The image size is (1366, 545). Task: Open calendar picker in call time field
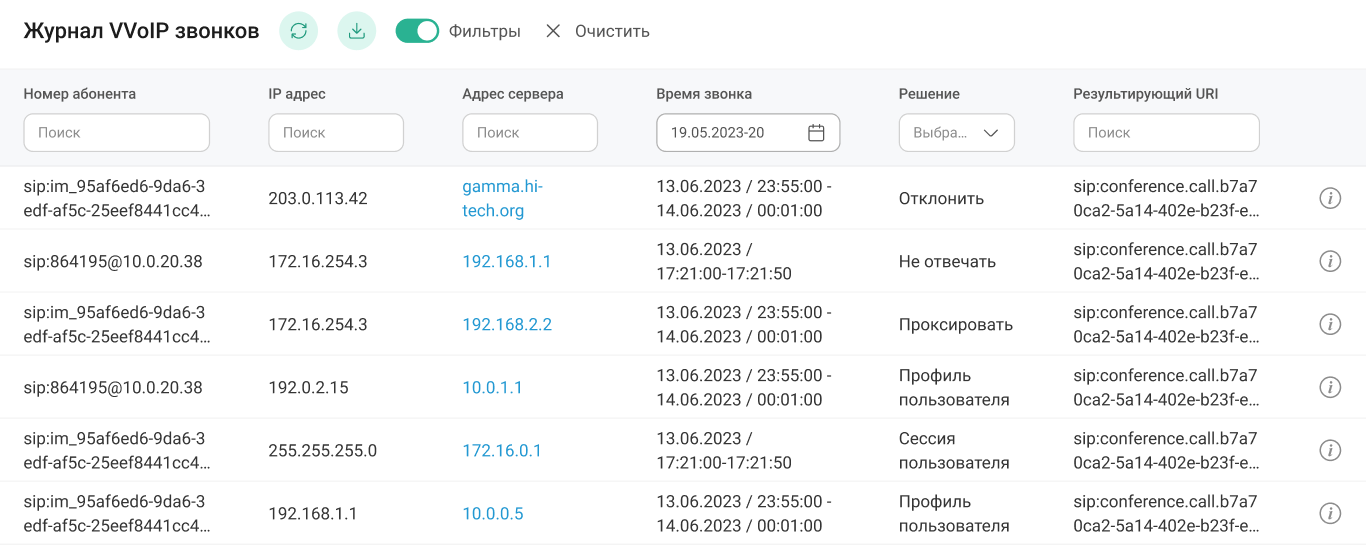[816, 133]
